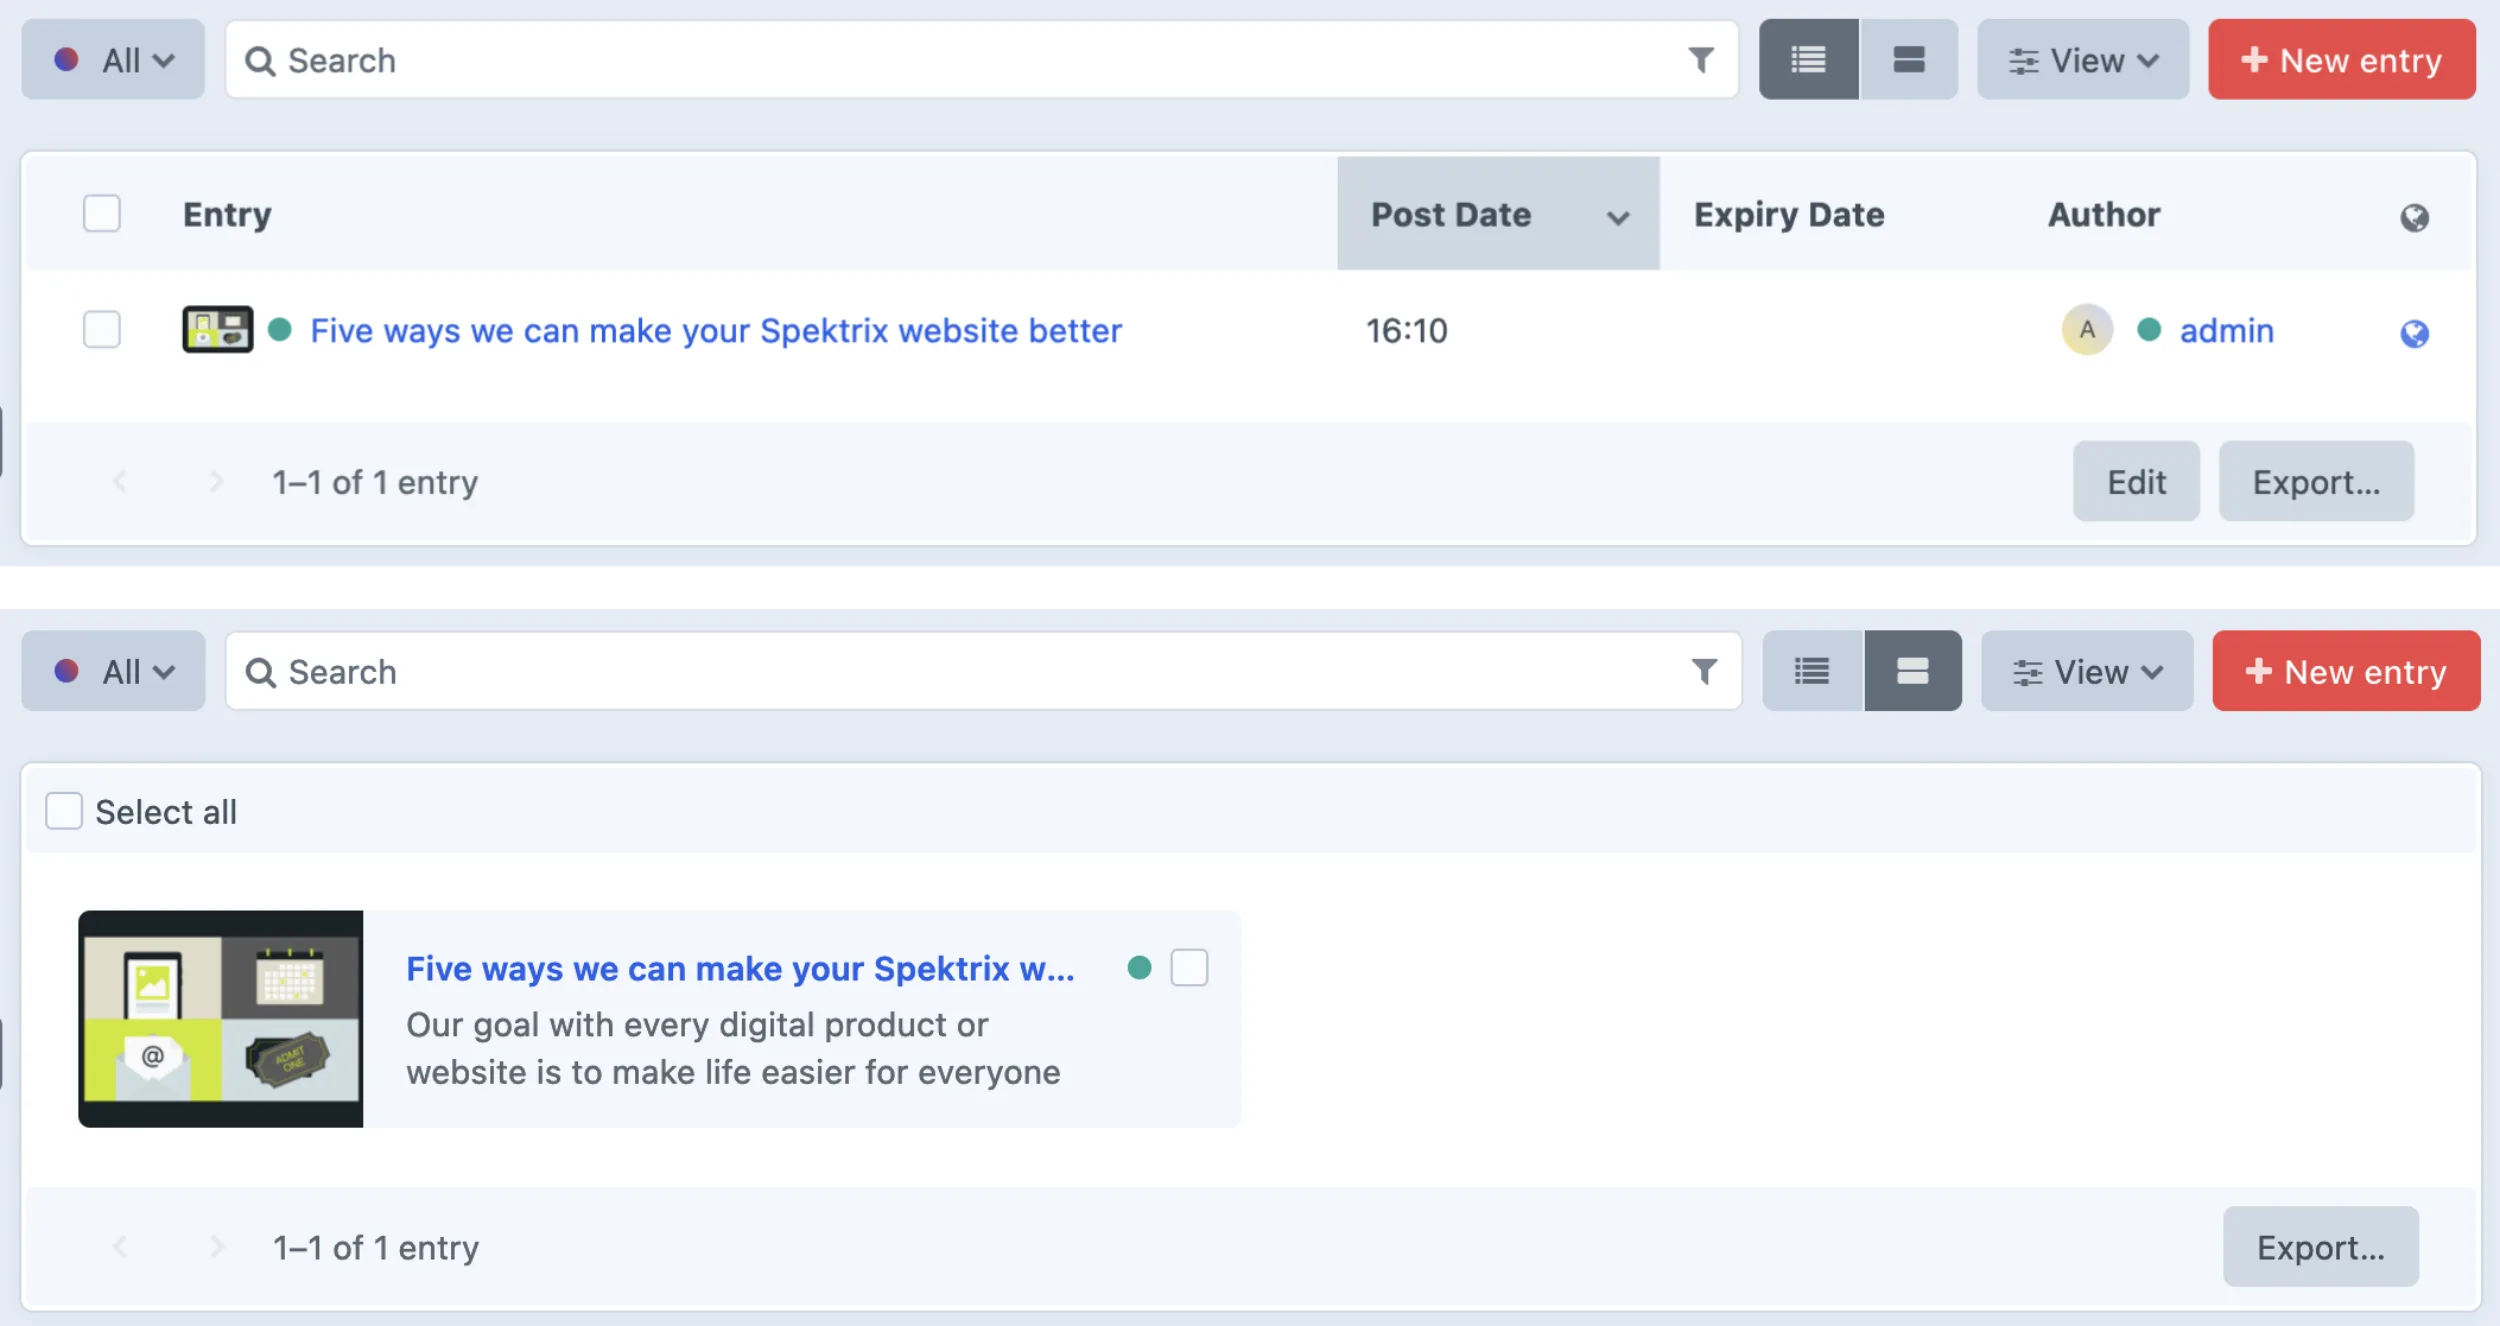Click the Author column header
Viewport: 2500px width, 1326px height.
pyautogui.click(x=2104, y=215)
